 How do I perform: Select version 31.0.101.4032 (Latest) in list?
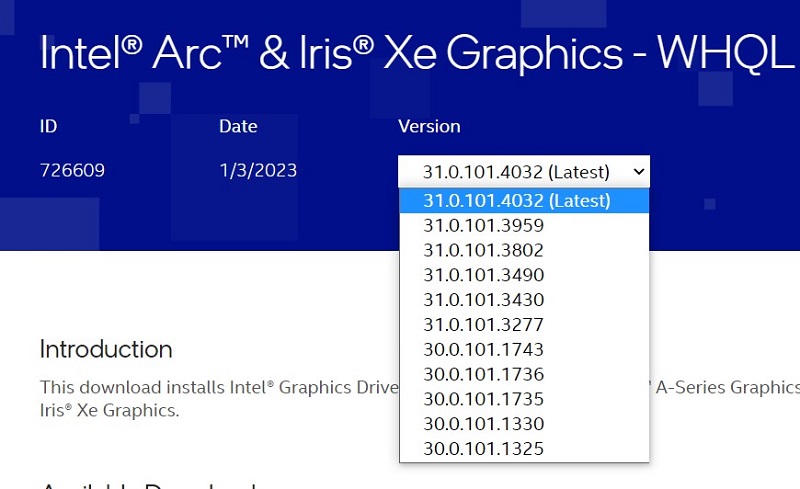click(516, 200)
